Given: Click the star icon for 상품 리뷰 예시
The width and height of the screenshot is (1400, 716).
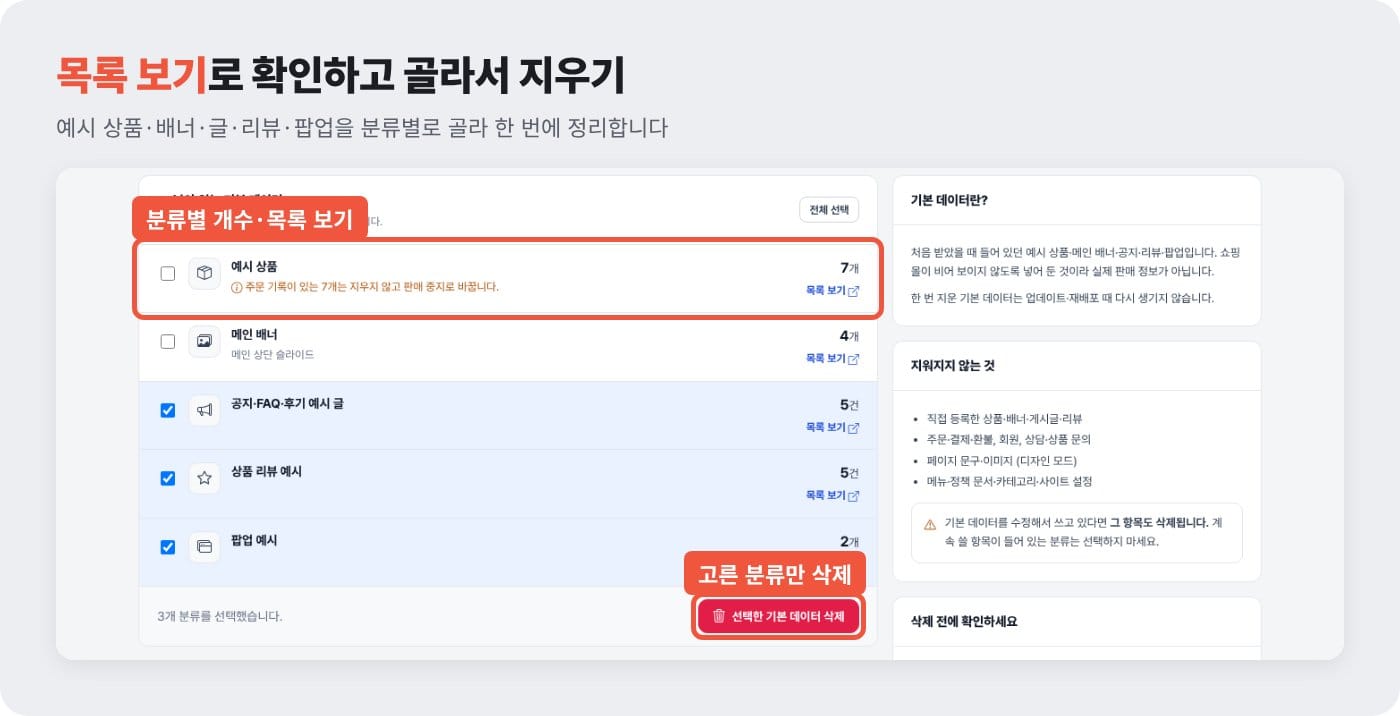Looking at the screenshot, I should pyautogui.click(x=204, y=478).
